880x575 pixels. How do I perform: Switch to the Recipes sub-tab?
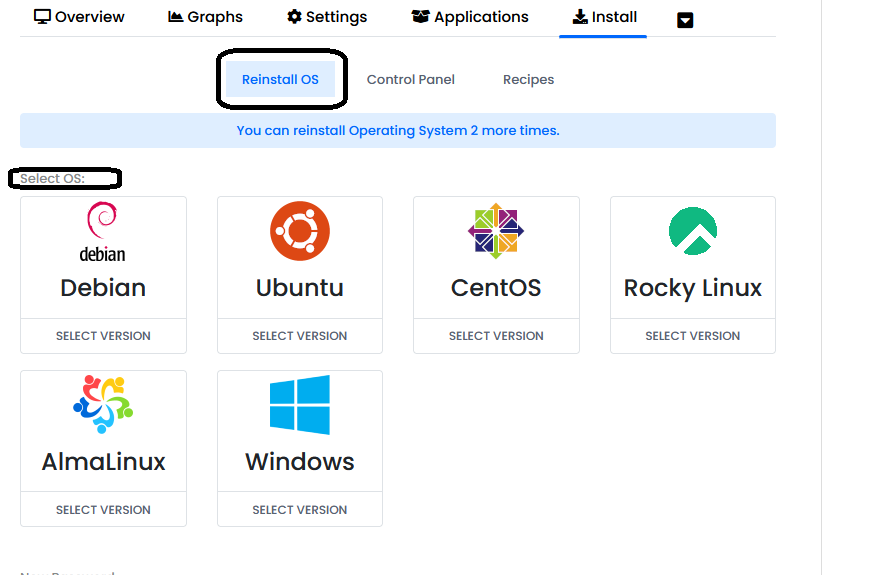tap(528, 80)
